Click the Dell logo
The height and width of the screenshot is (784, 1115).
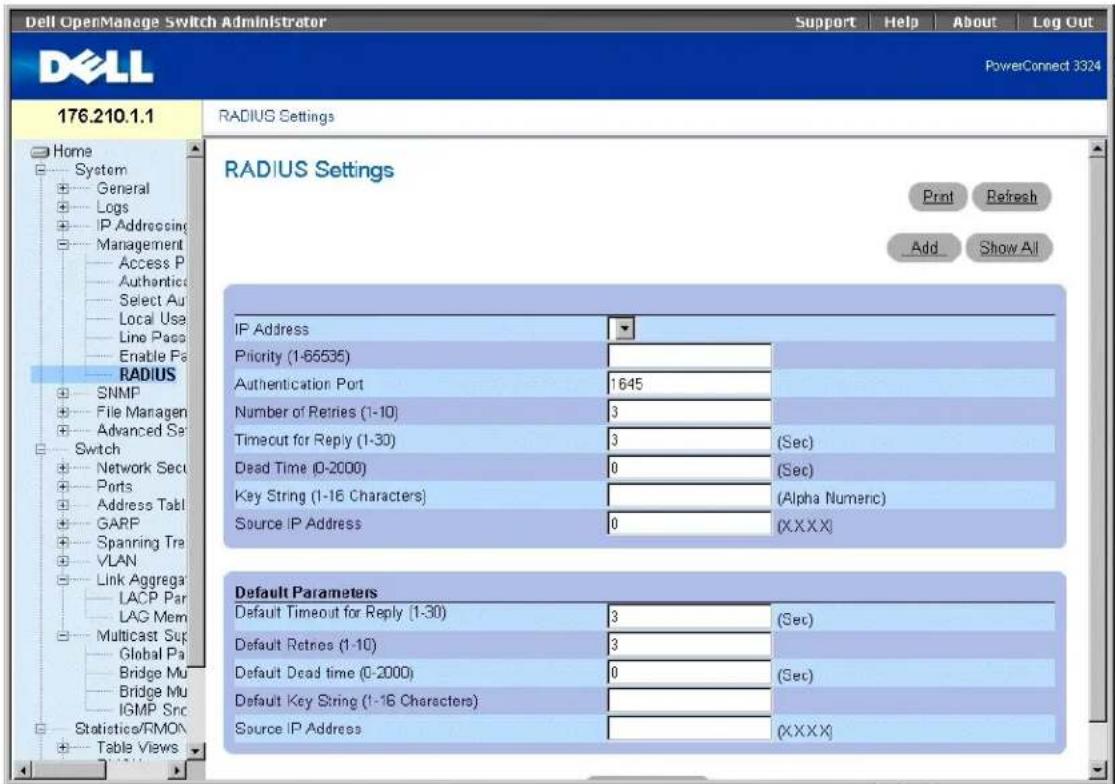tap(95, 67)
